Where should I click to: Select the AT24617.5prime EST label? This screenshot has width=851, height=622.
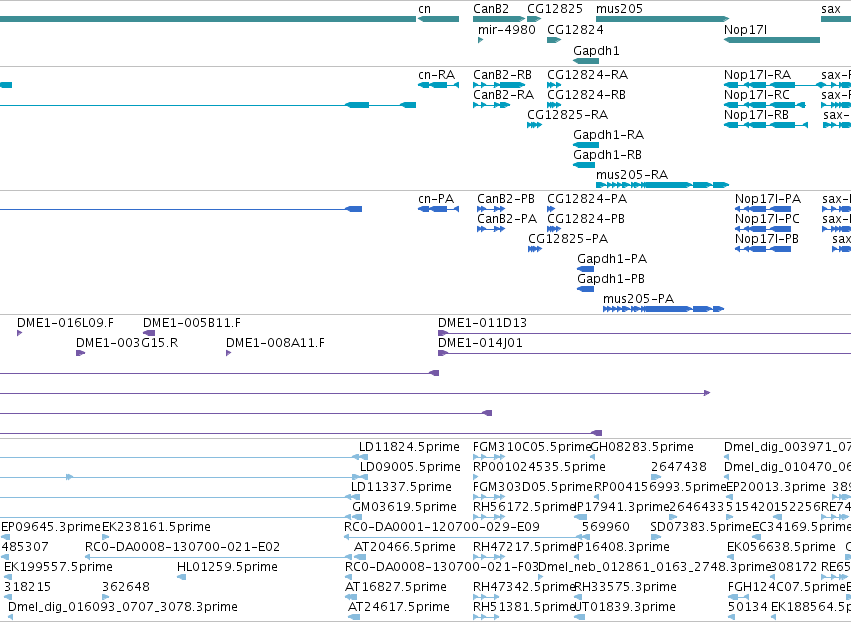click(x=398, y=607)
